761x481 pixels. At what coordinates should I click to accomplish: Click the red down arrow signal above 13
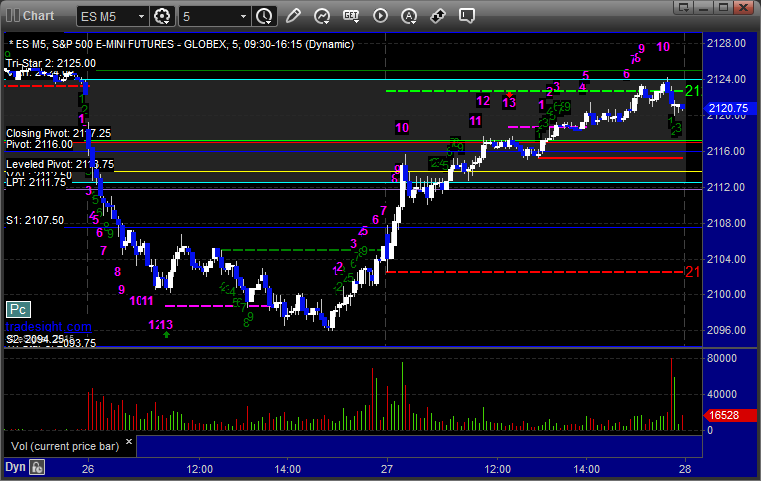point(509,94)
